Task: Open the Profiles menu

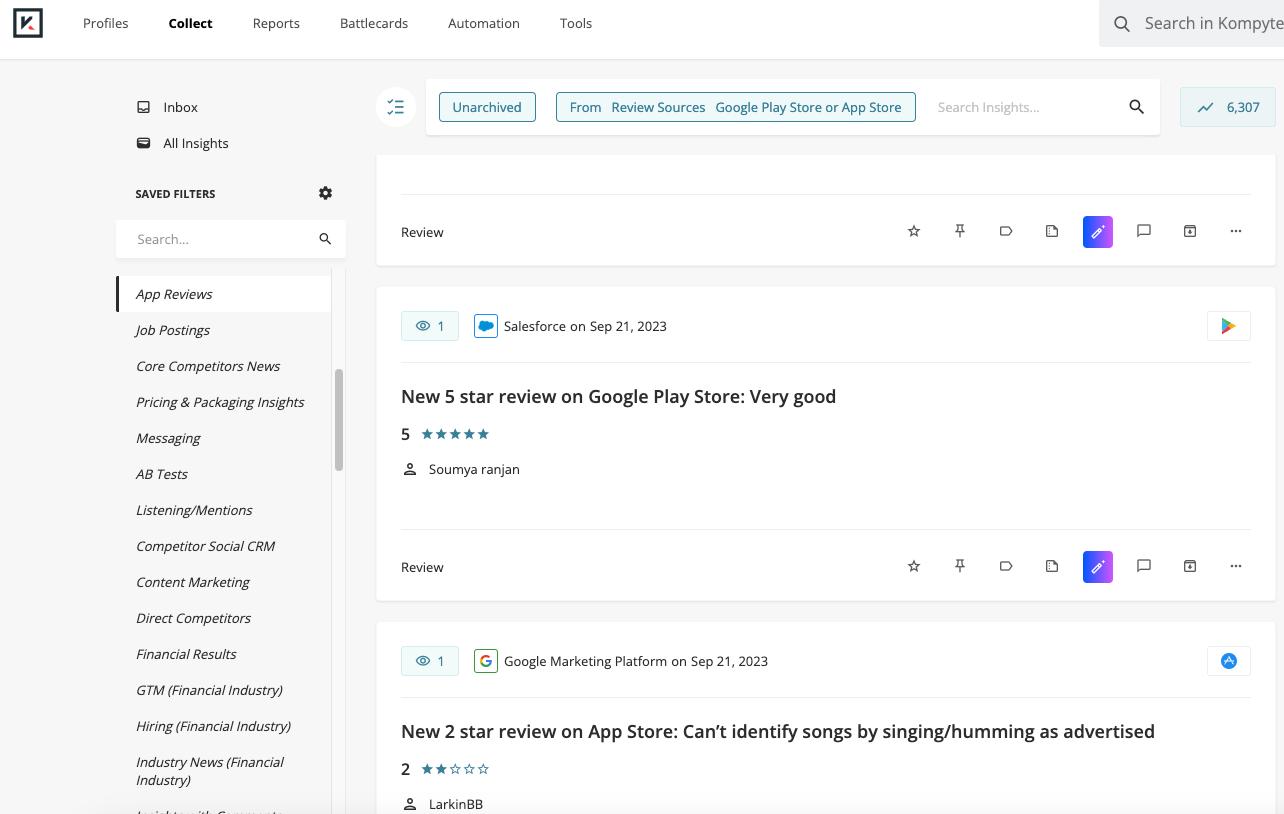Action: (106, 23)
